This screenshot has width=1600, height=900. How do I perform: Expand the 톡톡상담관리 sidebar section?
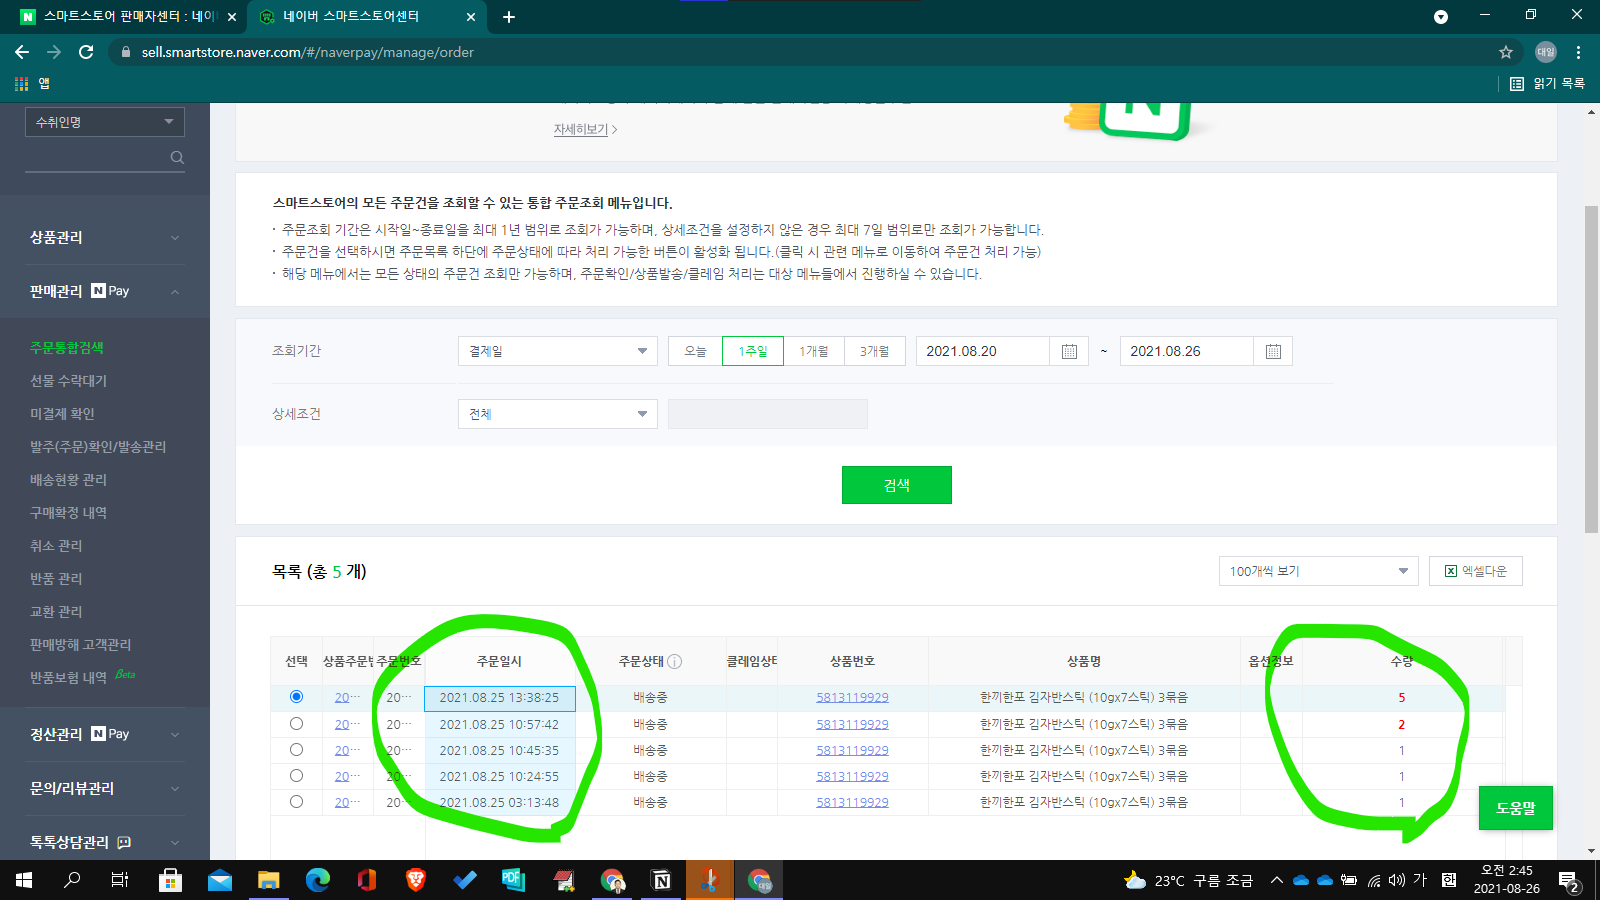(x=105, y=842)
